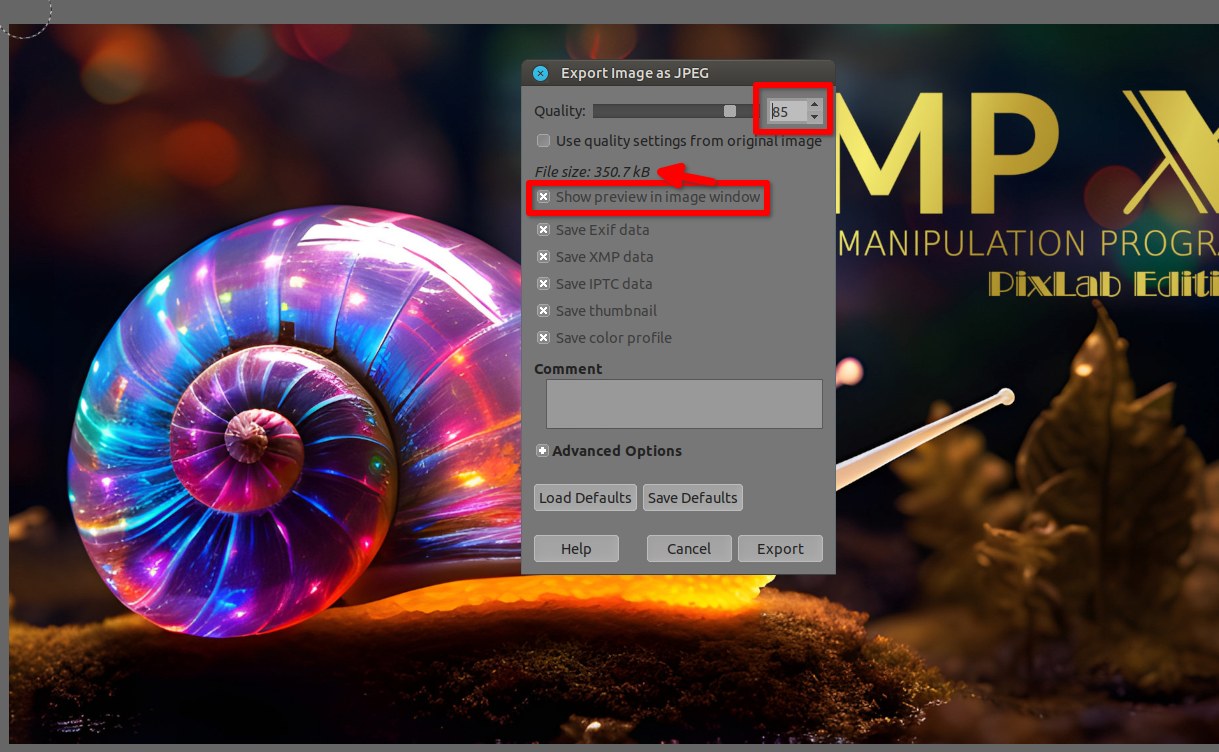The image size is (1219, 752).
Task: Decrease quality with the down stepper arrow
Action: [x=815, y=117]
